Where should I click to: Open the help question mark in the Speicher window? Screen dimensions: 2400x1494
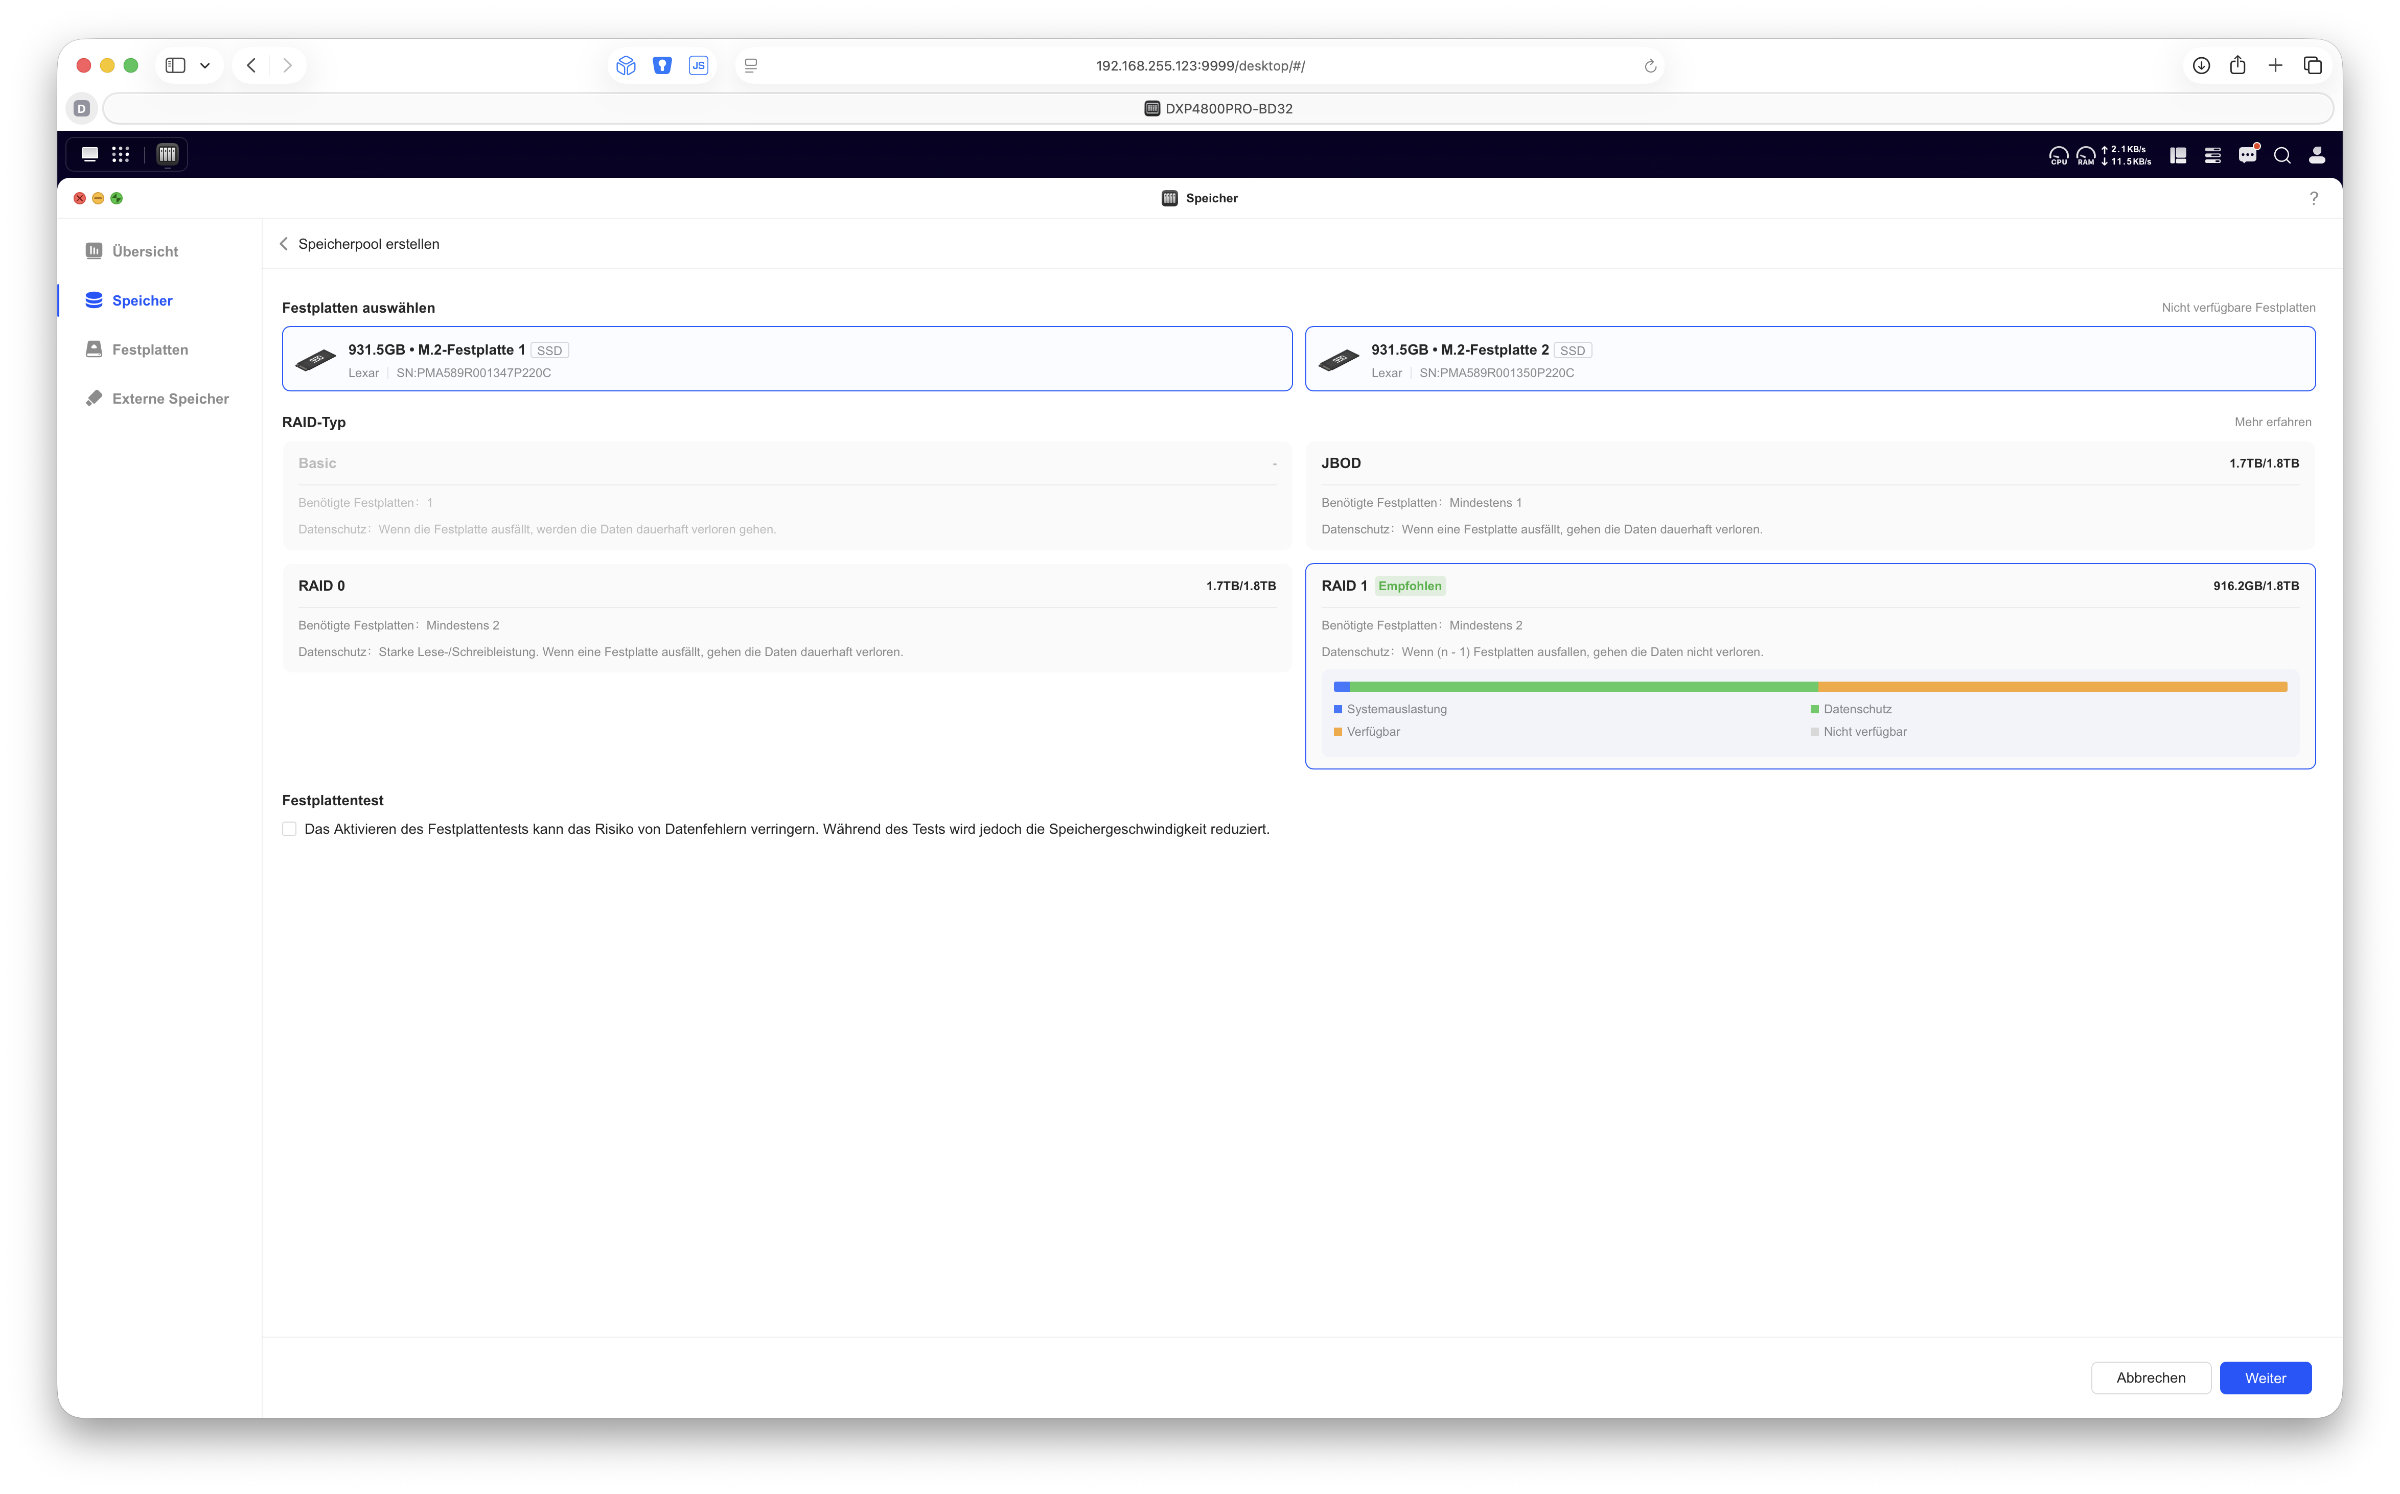tap(2313, 198)
